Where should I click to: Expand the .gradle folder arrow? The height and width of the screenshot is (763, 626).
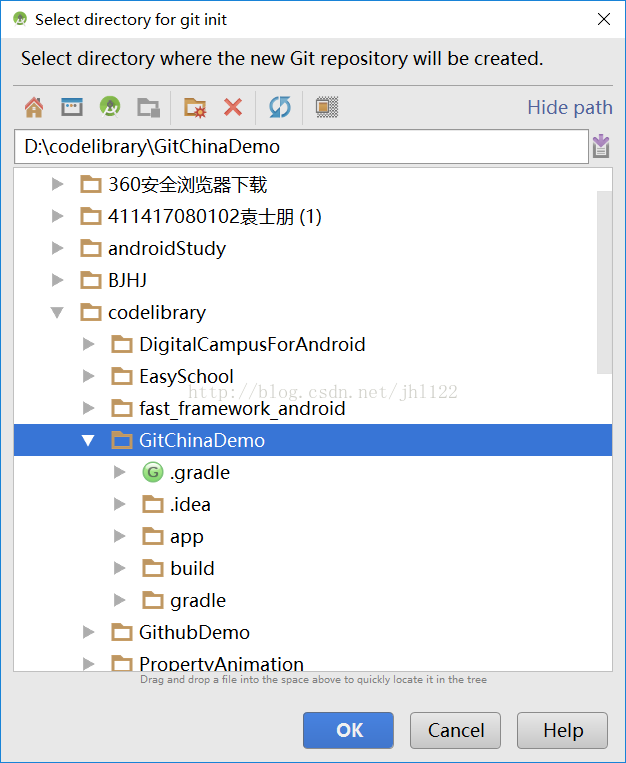[x=119, y=472]
